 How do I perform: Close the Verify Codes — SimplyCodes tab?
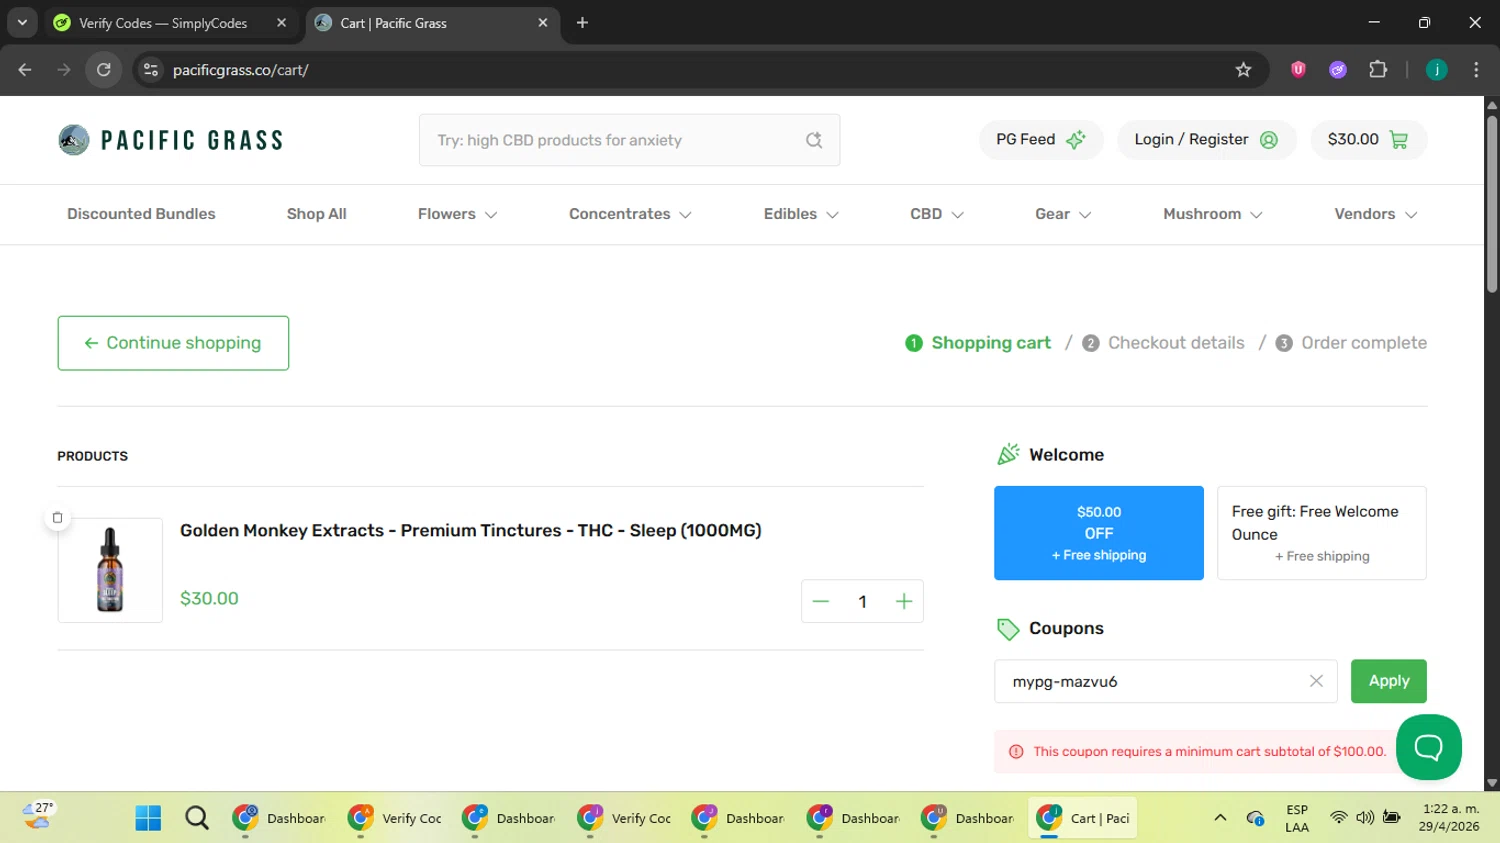(x=281, y=23)
